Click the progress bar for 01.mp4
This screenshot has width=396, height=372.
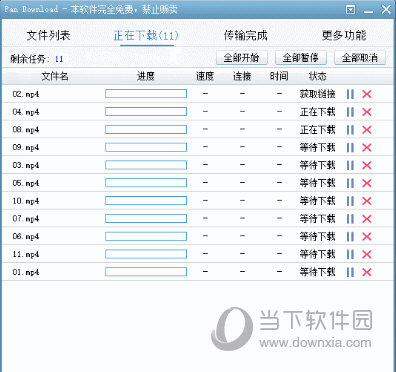[x=146, y=272]
